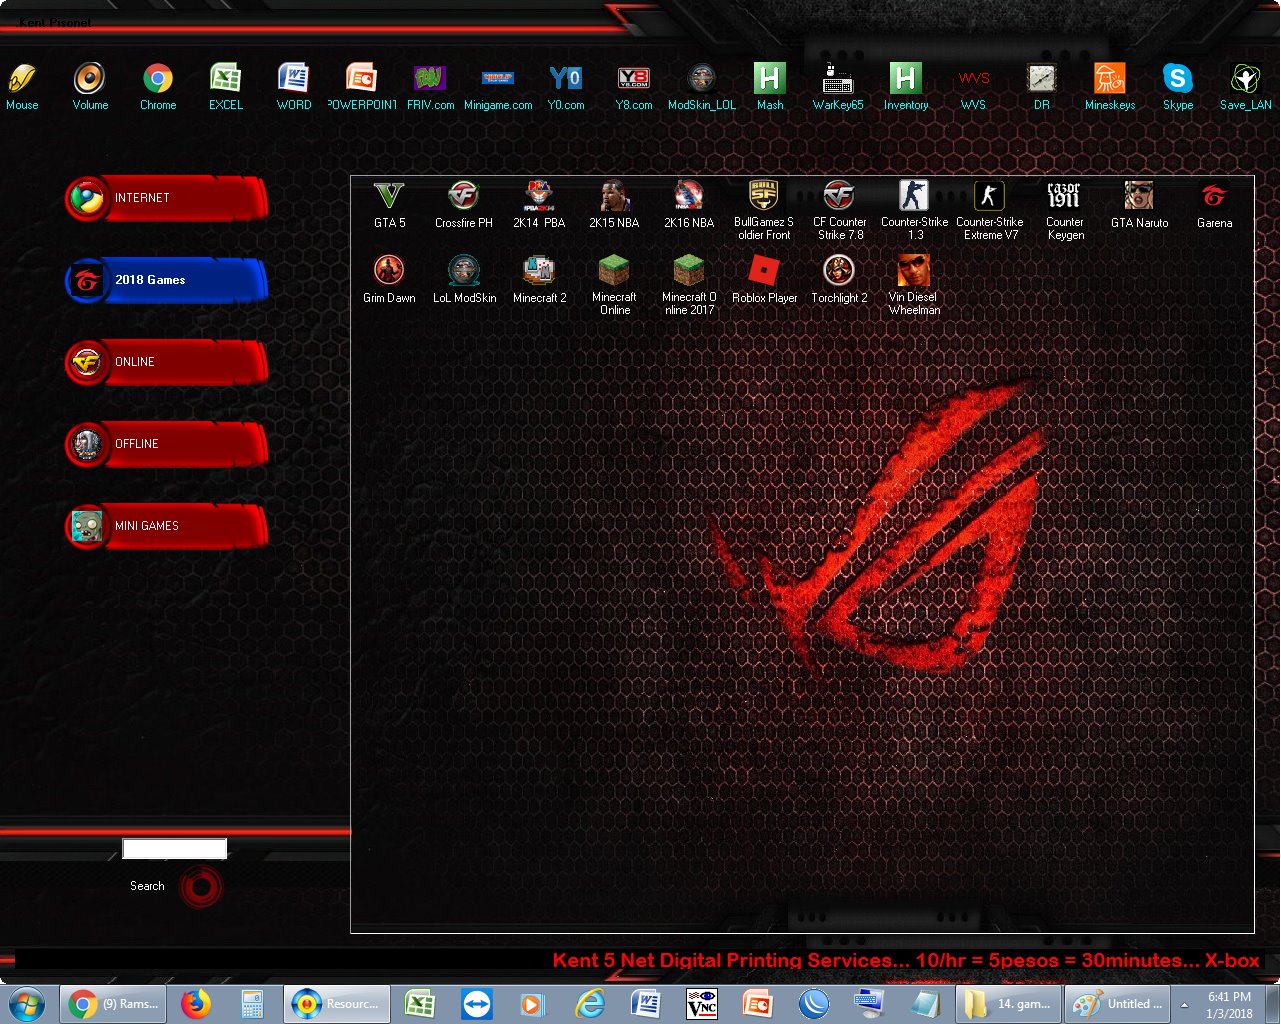The image size is (1281, 1024).
Task: Launch Crossfire PH
Action: coord(464,205)
